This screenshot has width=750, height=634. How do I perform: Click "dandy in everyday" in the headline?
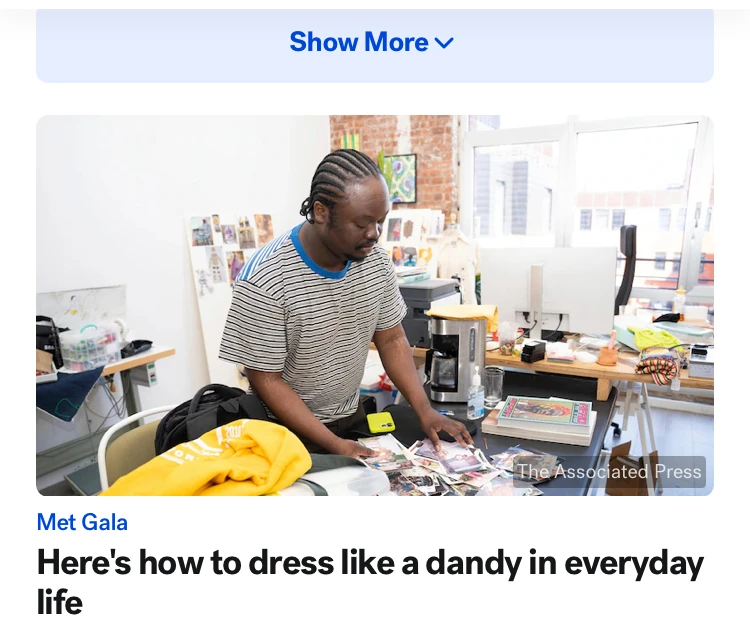(x=564, y=563)
